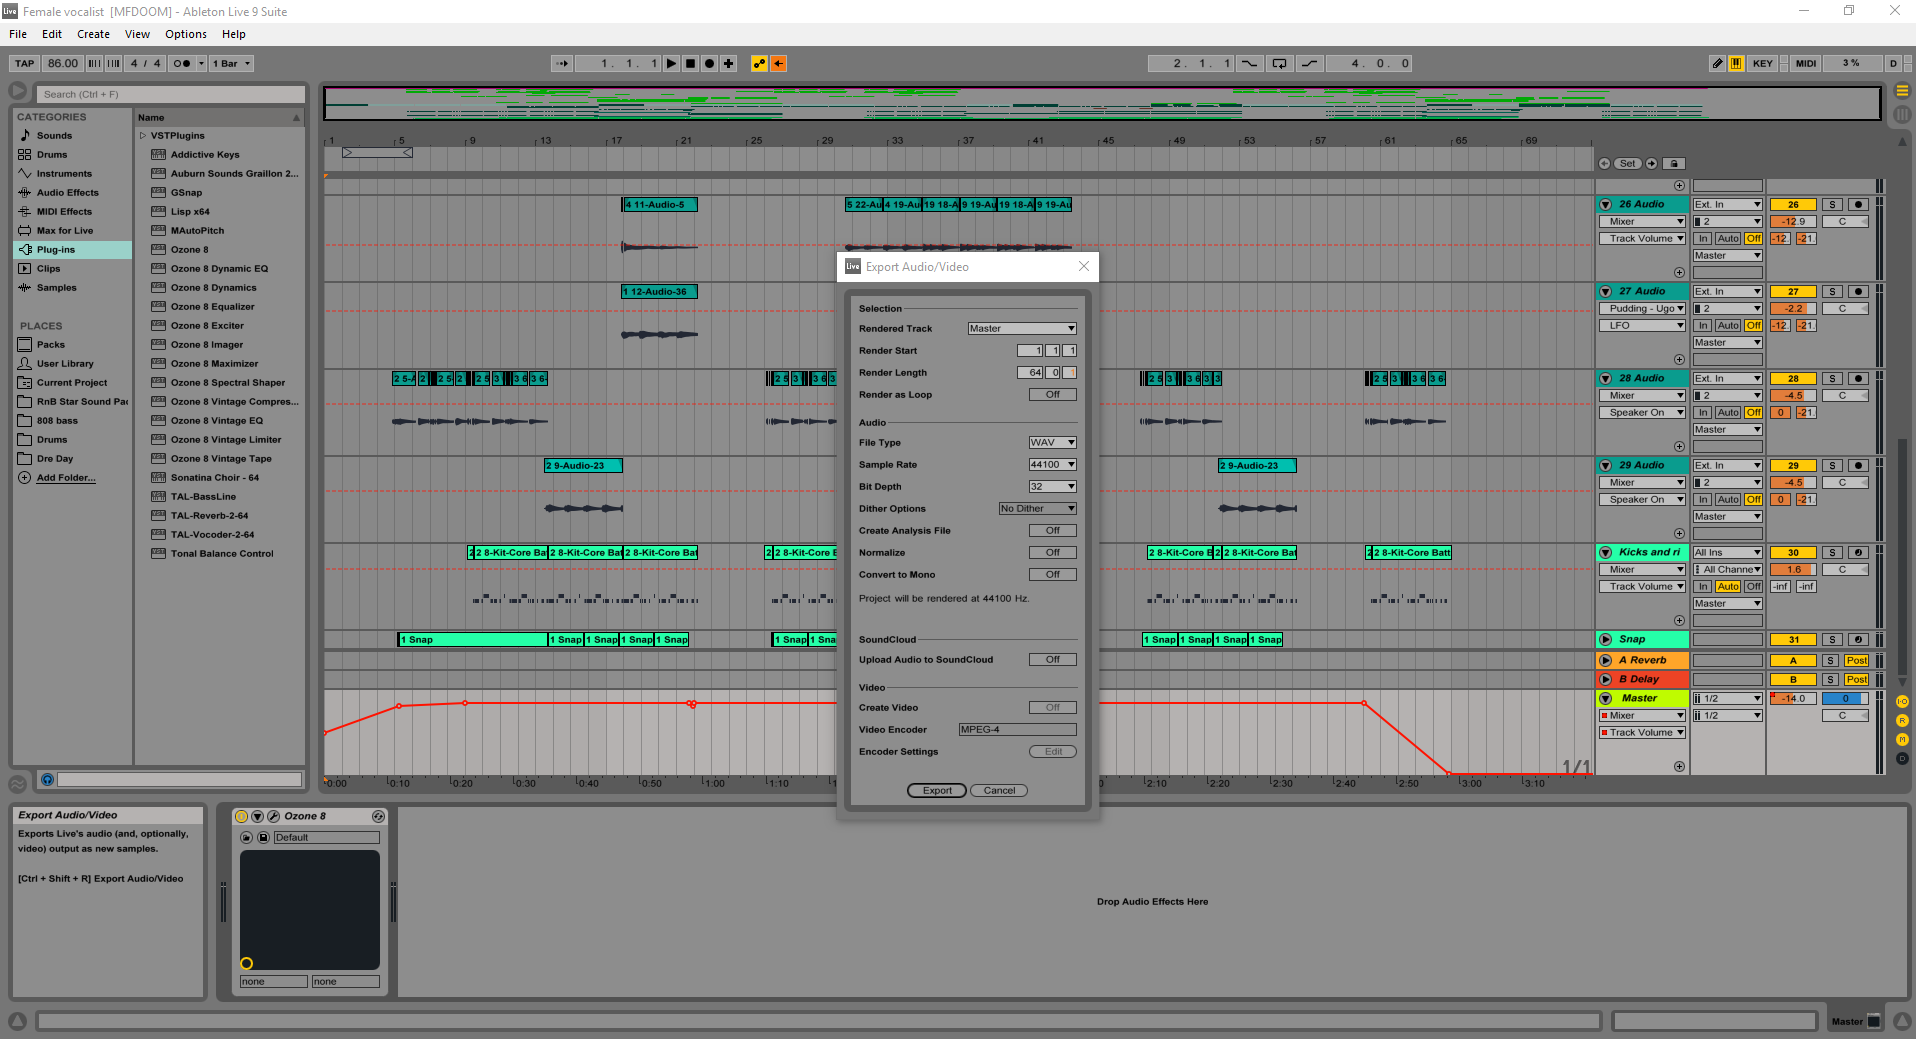
Task: Open the Edit menu
Action: pos(52,34)
